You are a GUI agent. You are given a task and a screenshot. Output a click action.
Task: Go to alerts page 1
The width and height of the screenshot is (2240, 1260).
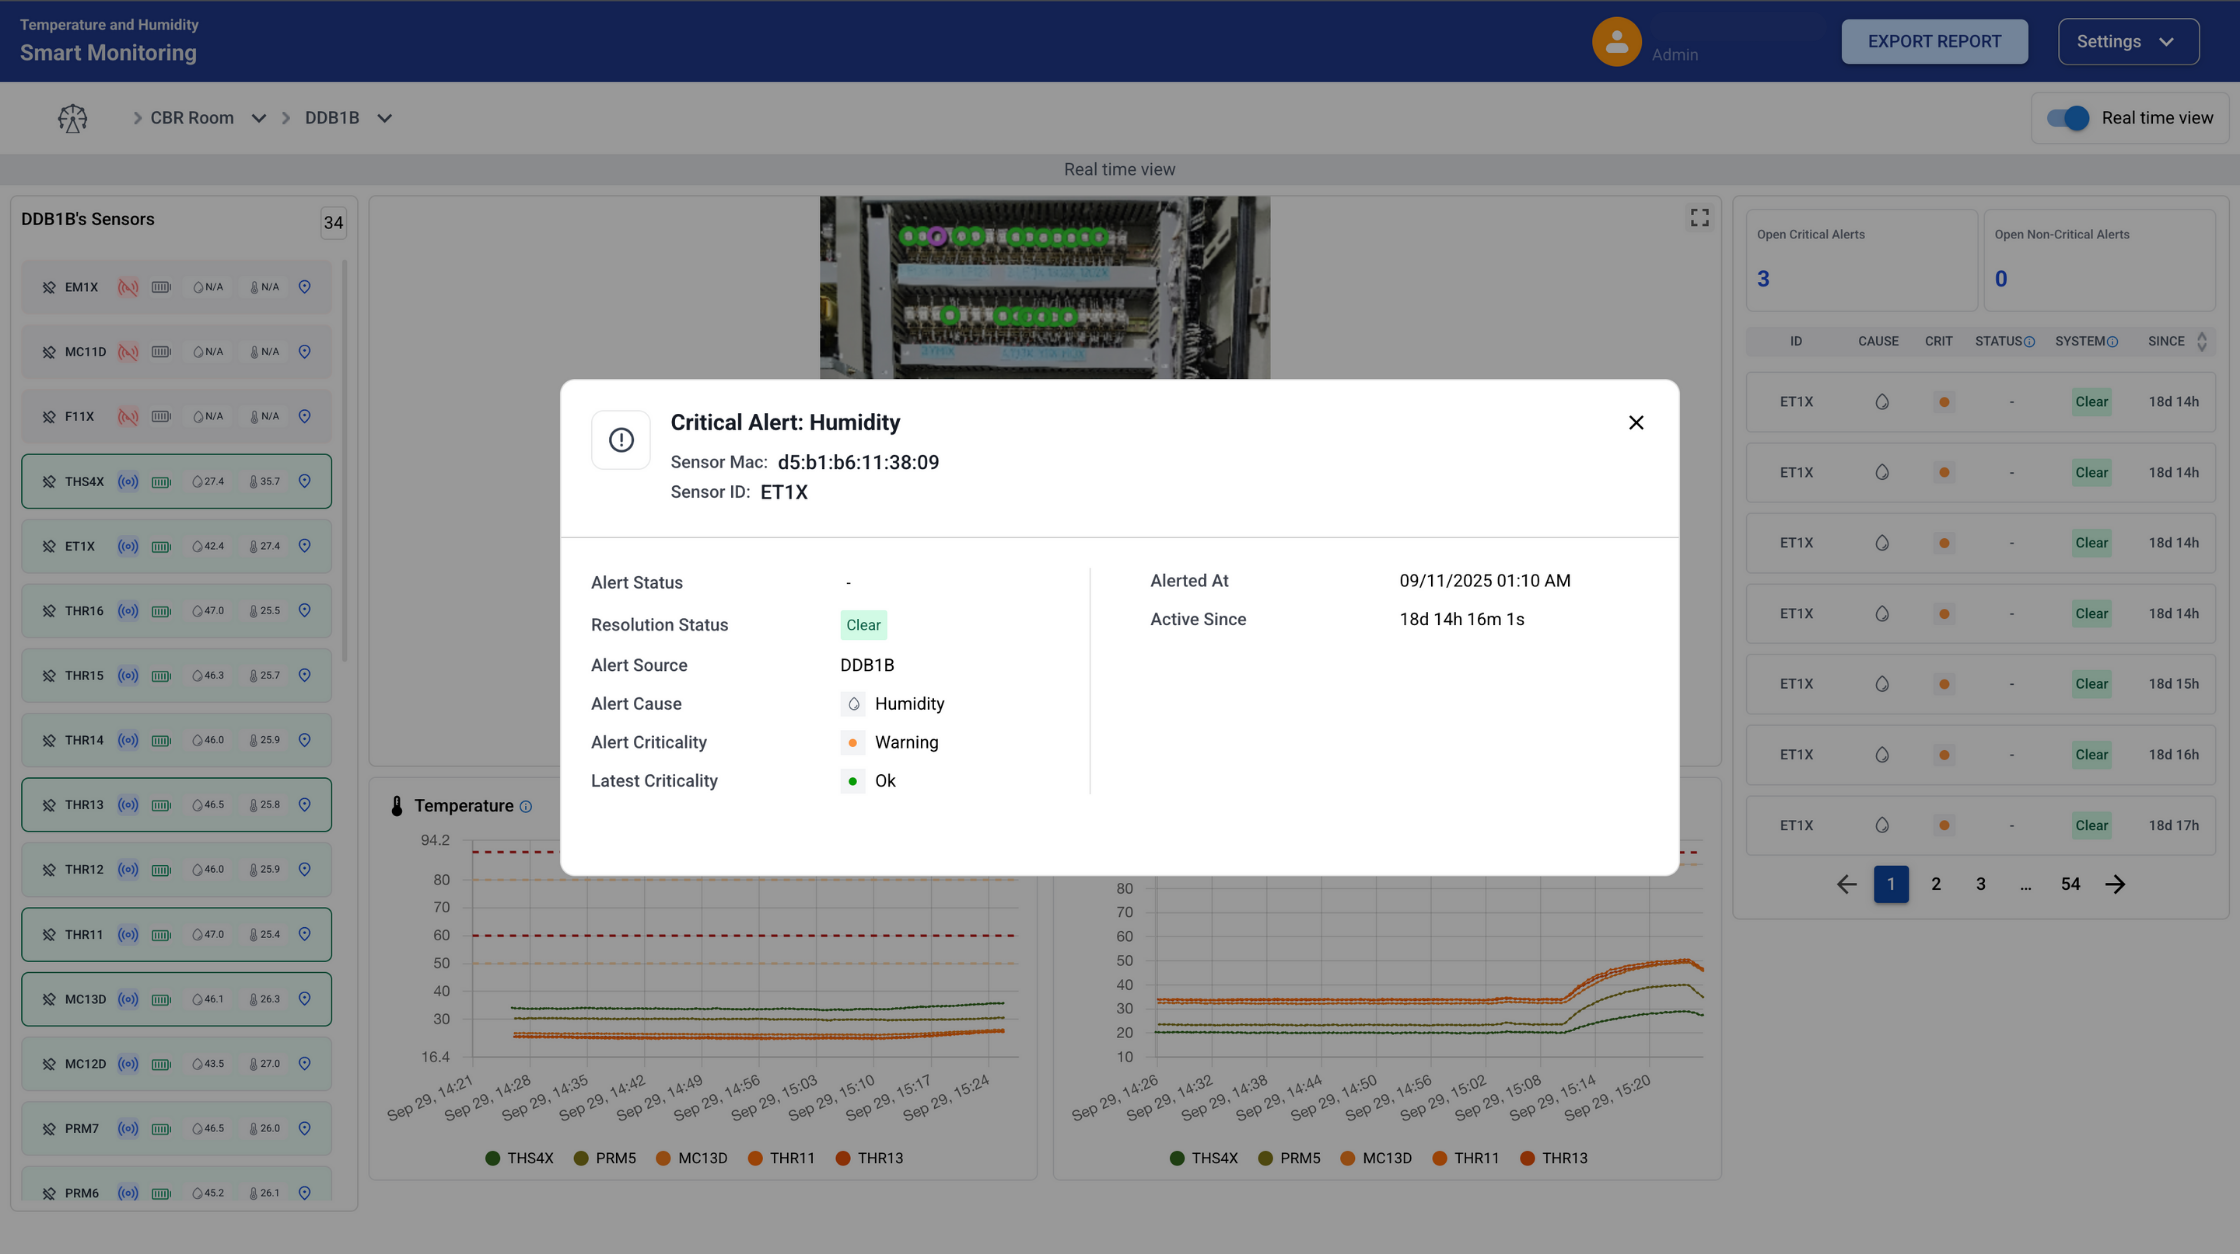click(1890, 884)
